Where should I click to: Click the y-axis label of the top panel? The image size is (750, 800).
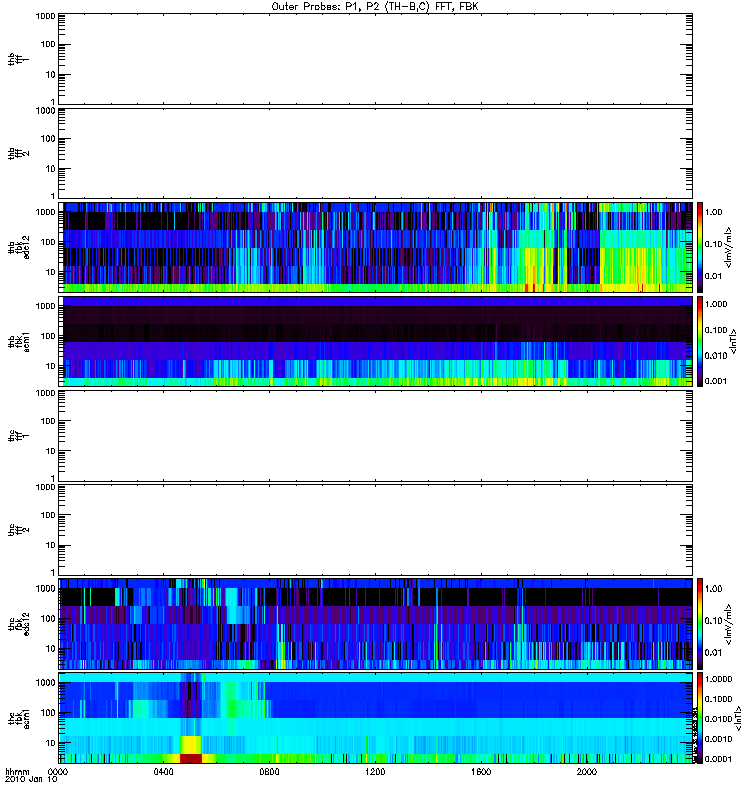point(19,59)
